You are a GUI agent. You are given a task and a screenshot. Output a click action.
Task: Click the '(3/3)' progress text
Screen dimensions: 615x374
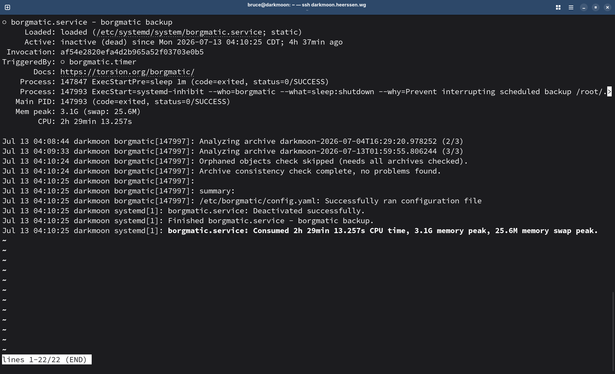coord(452,151)
